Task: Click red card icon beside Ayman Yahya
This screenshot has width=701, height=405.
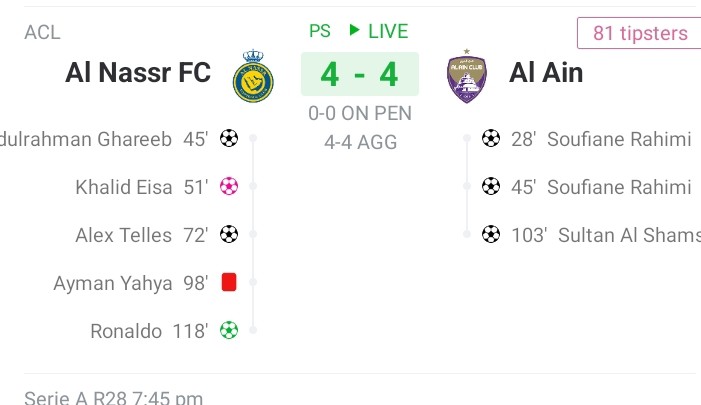Action: (x=229, y=283)
